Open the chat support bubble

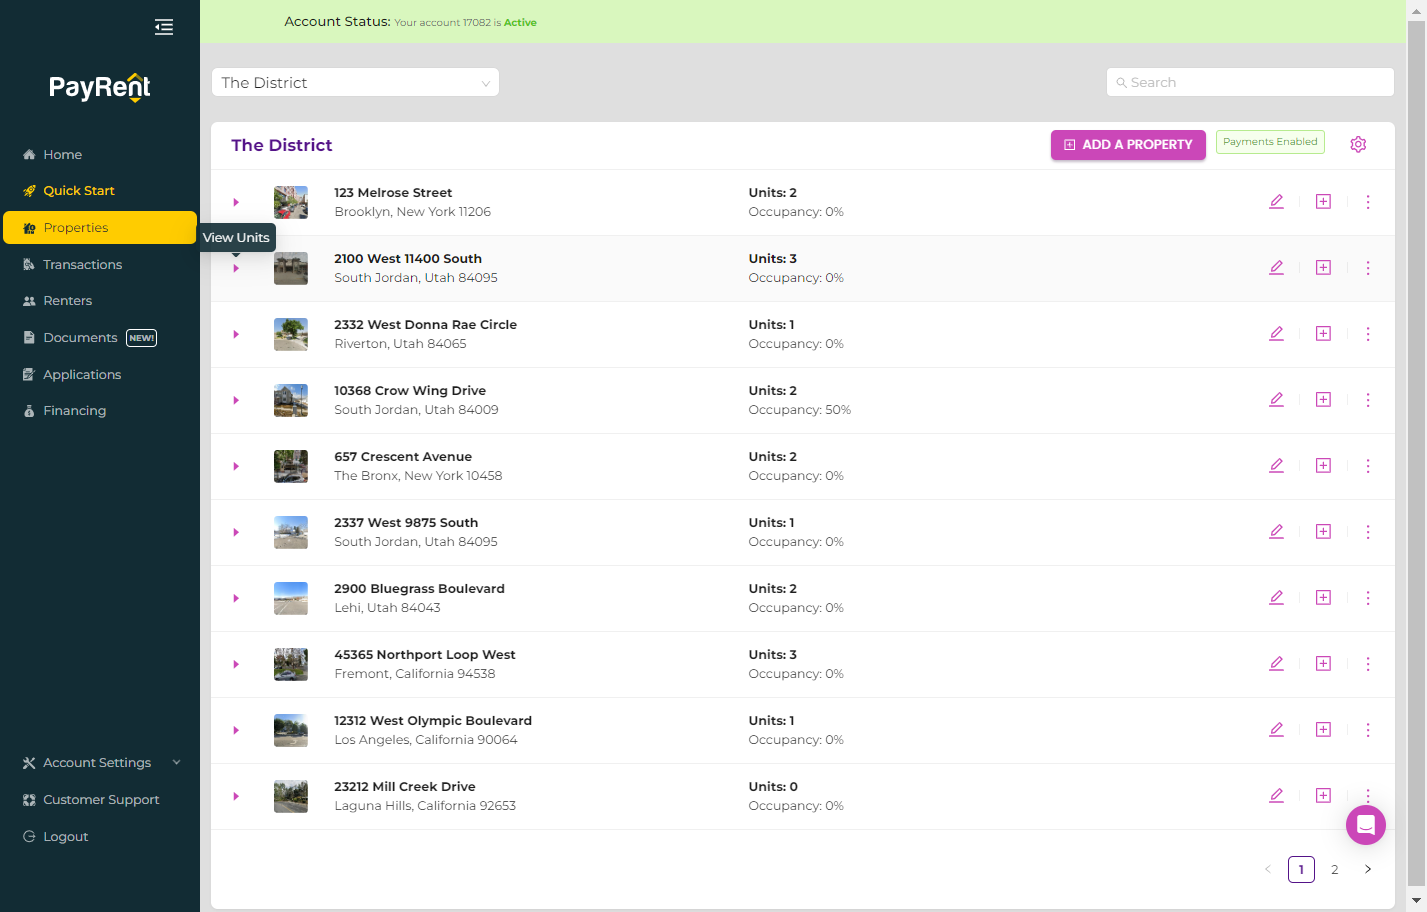tap(1366, 825)
